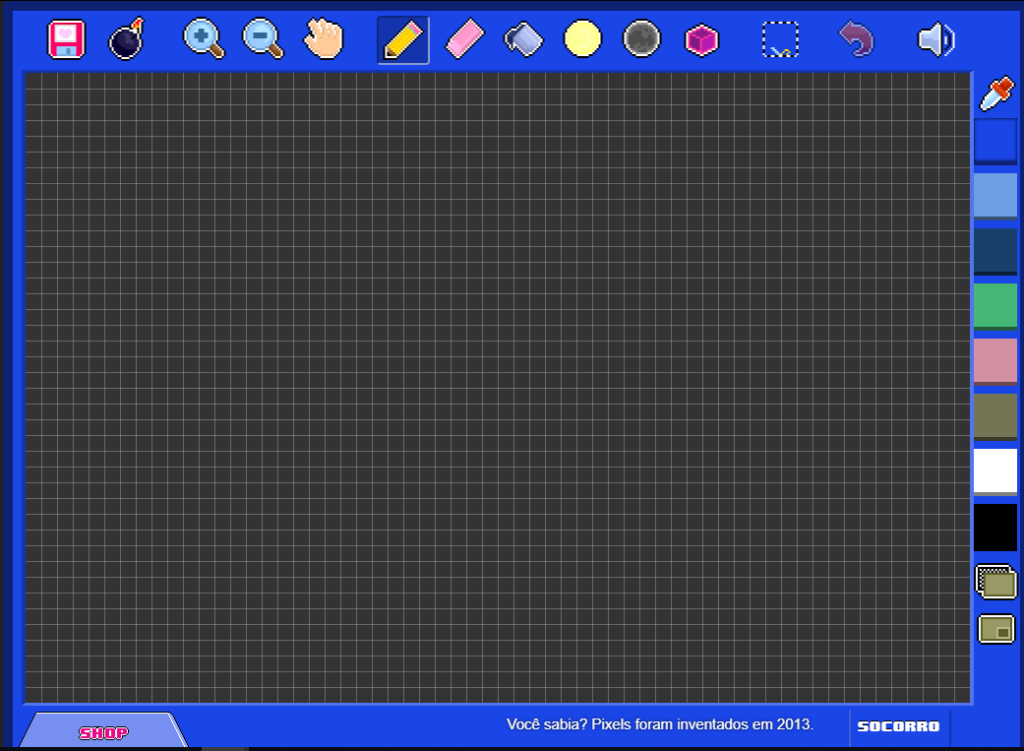Viewport: 1024px width, 751px height.
Task: Select the Pencil drawing tool
Action: [x=402, y=39]
